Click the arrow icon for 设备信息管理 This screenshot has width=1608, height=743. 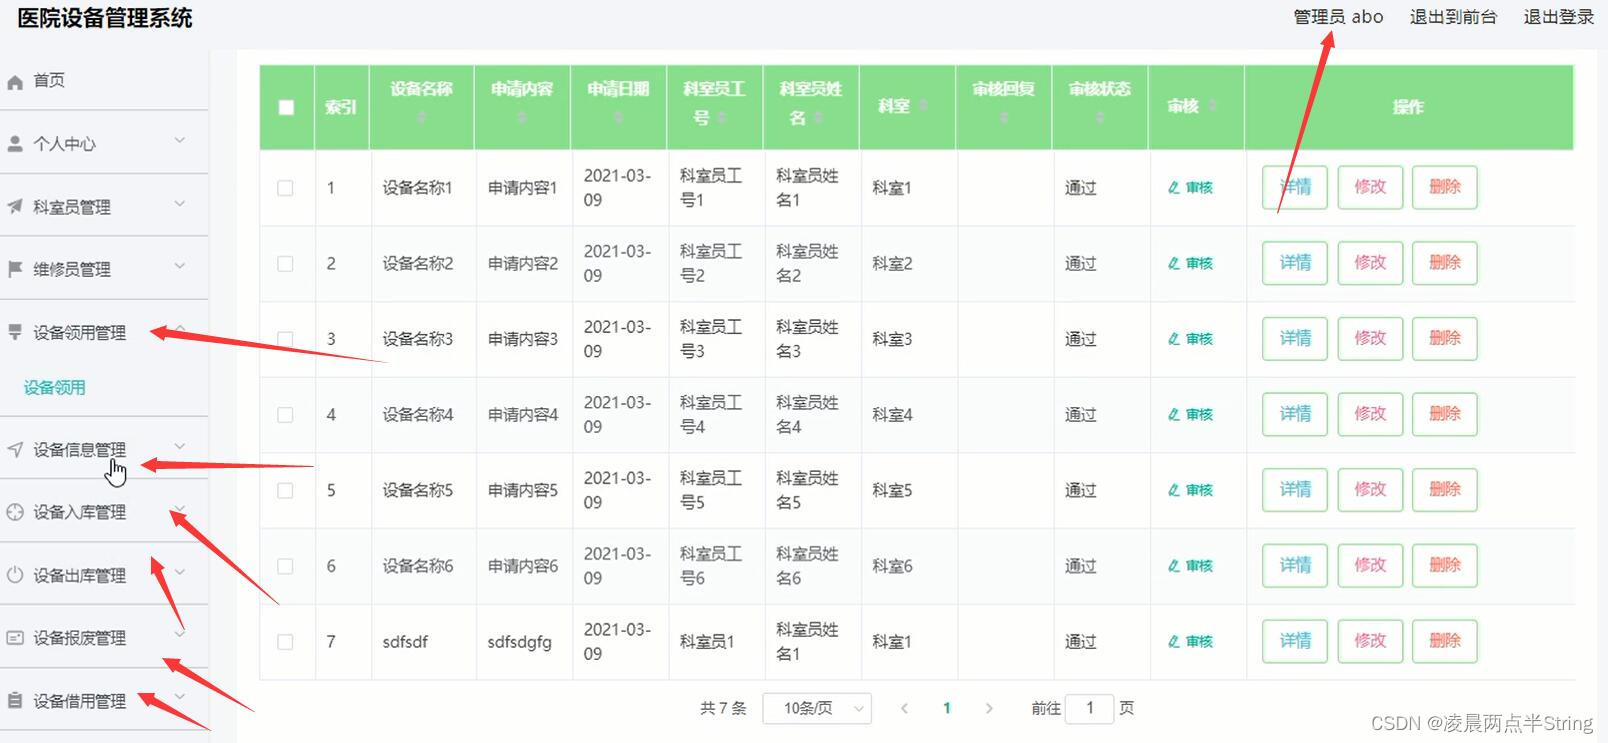(15, 450)
